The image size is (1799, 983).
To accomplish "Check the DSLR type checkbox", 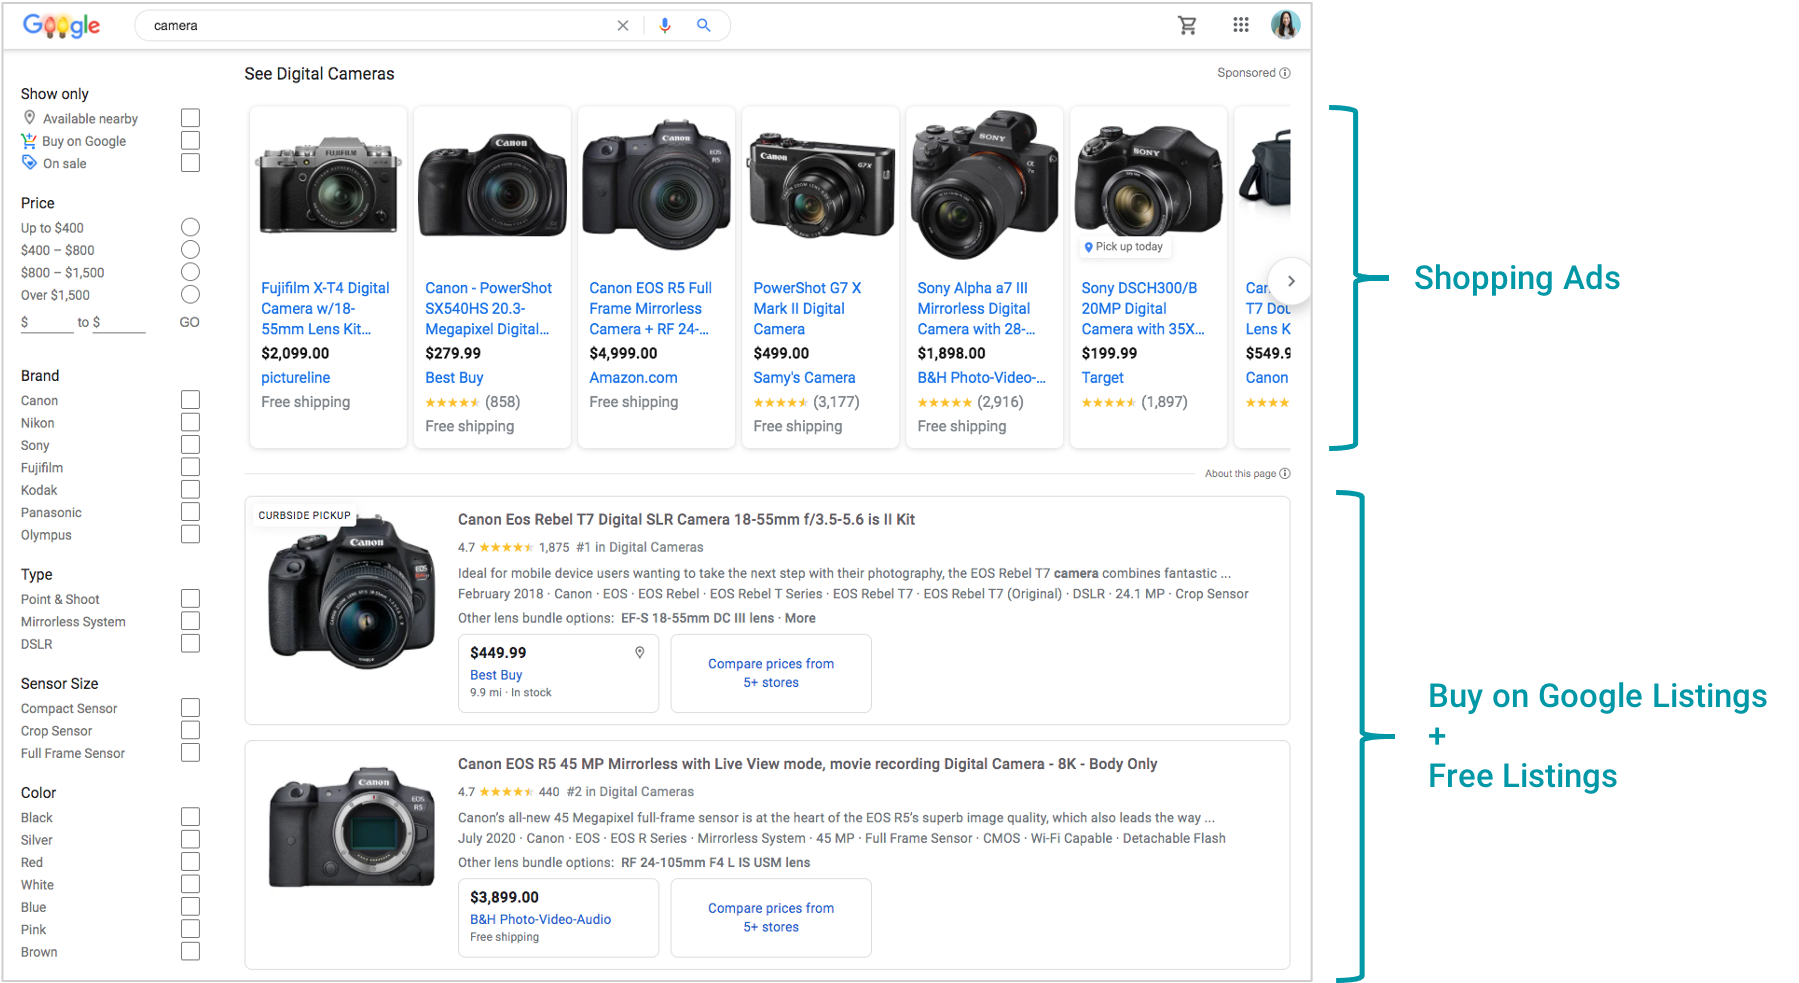I will click(190, 644).
